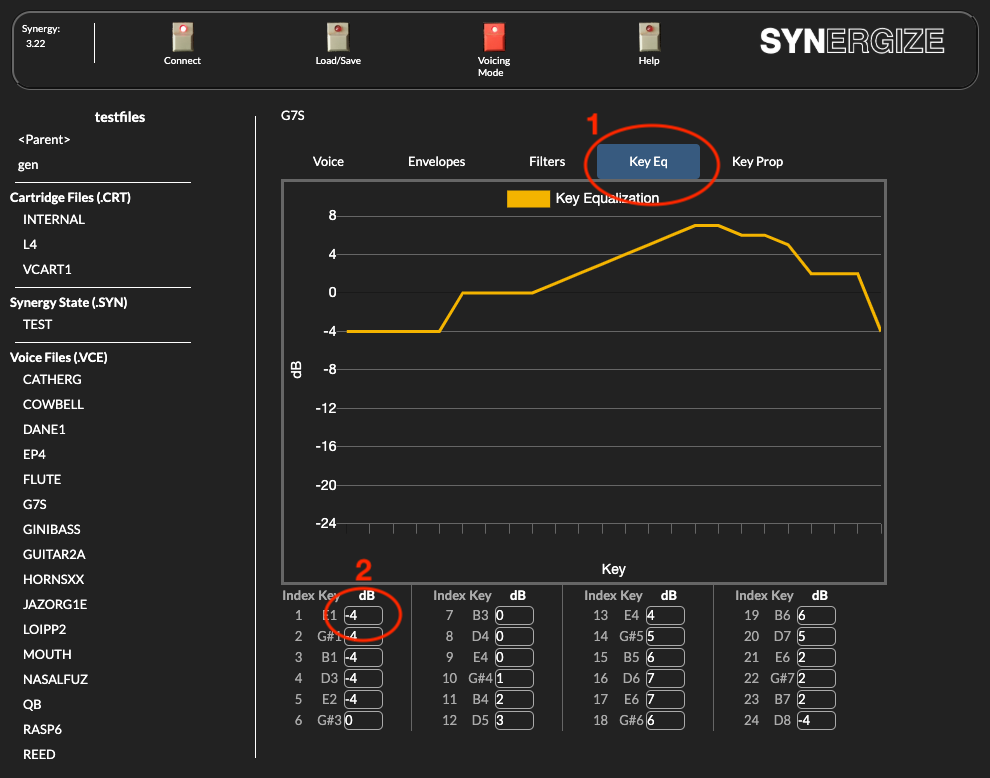
Task: Select the dB field for index 24 (D8)
Action: tap(816, 721)
